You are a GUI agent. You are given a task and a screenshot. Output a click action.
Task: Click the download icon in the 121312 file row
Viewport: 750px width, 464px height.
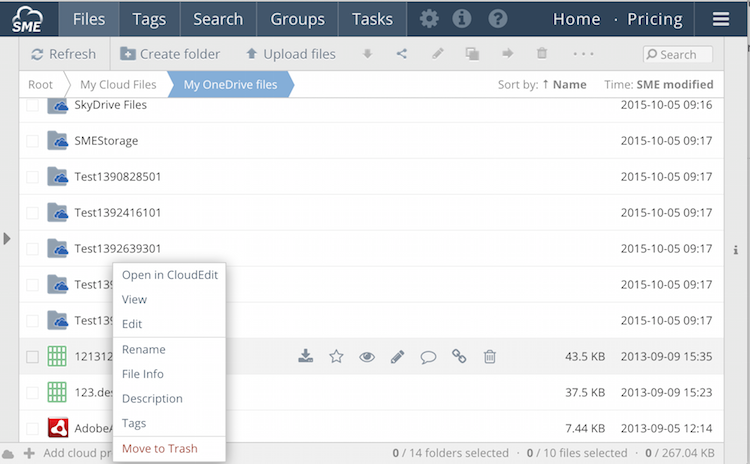click(x=306, y=356)
